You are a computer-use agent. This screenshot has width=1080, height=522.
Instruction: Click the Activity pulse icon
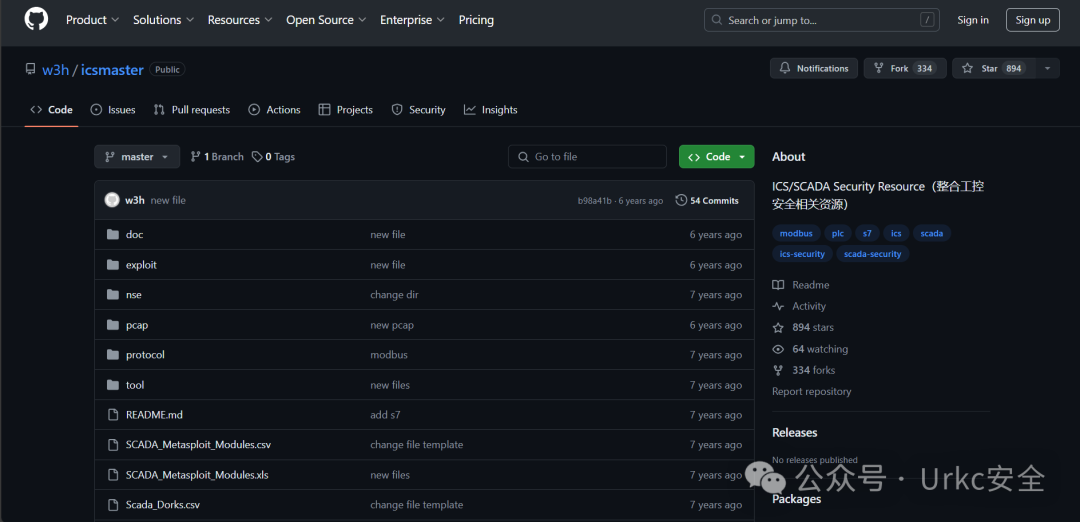778,306
